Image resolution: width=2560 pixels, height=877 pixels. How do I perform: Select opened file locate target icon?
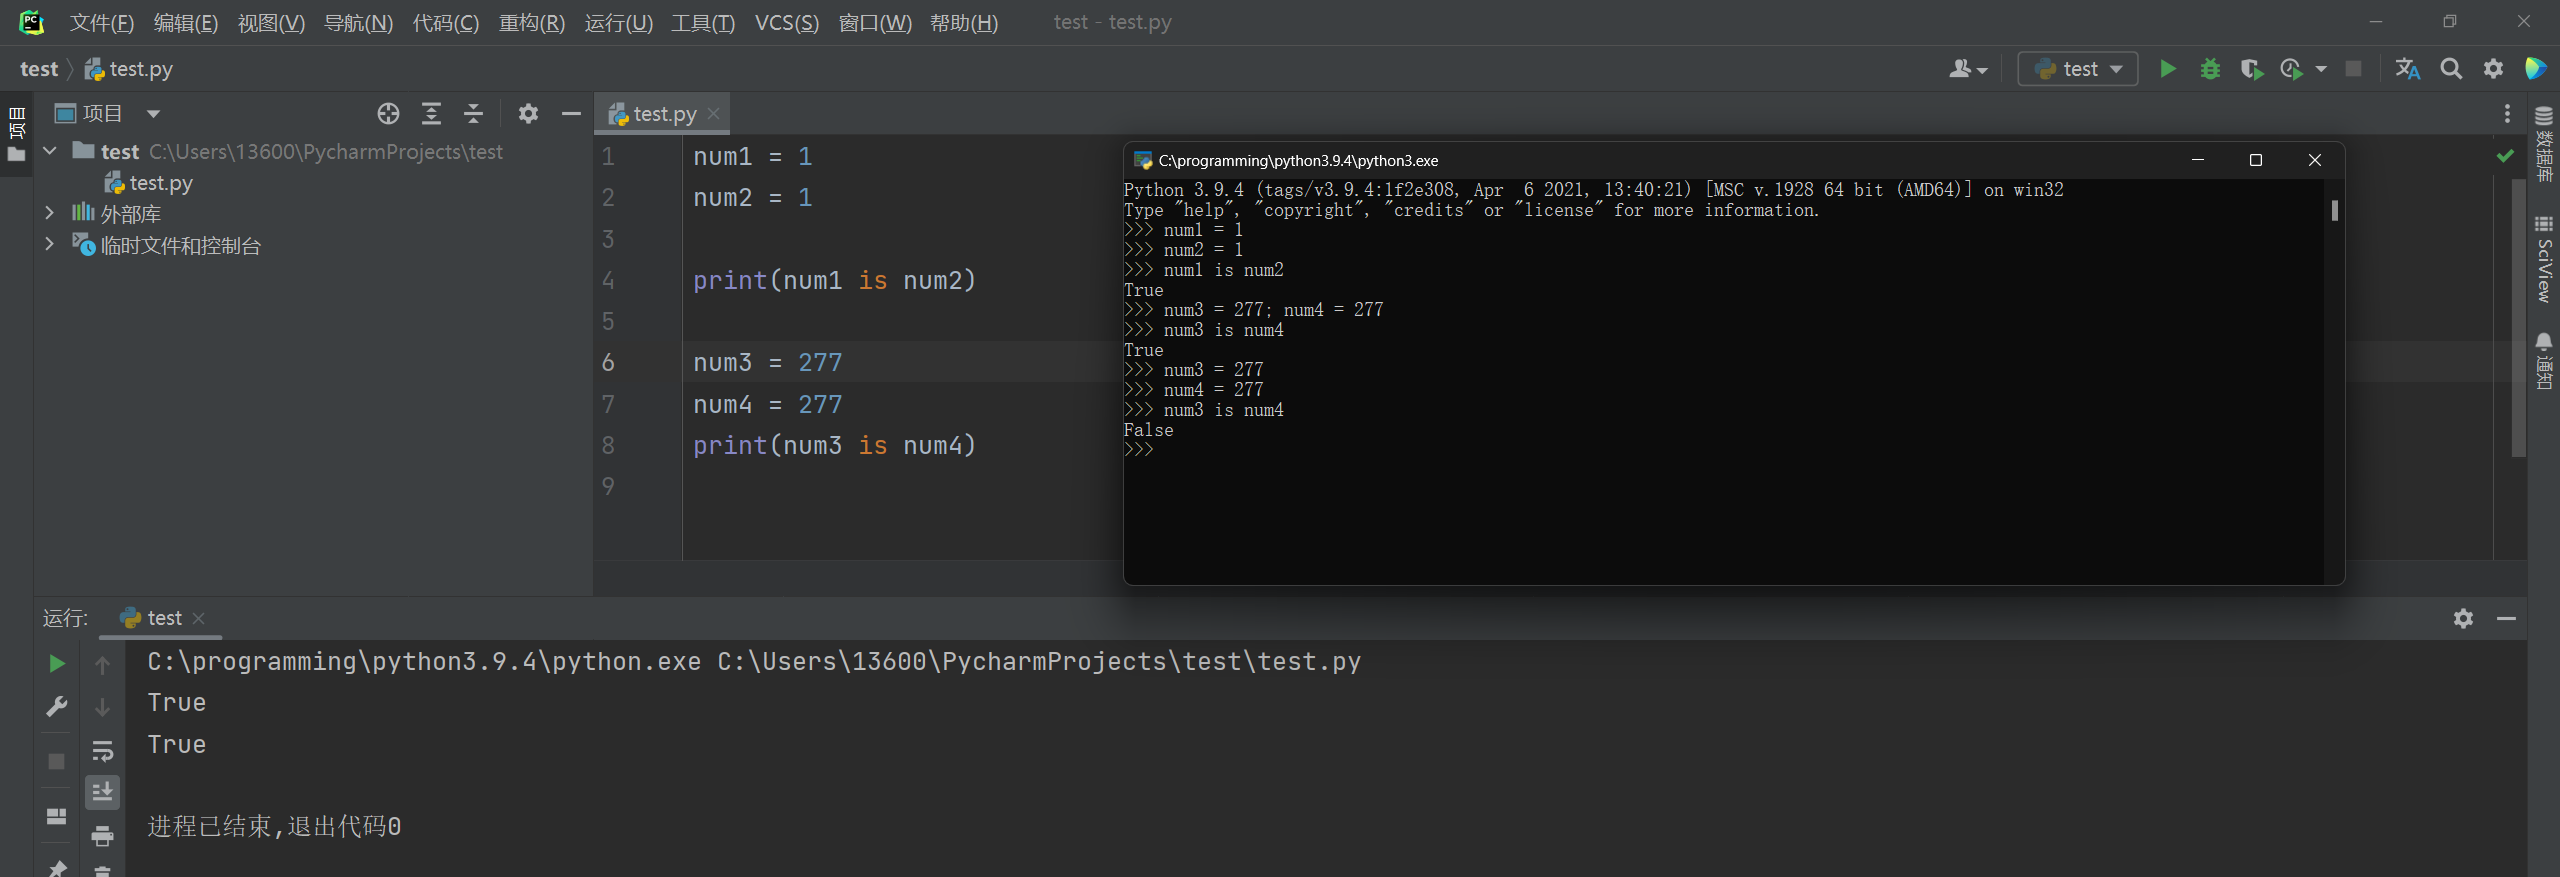[388, 114]
